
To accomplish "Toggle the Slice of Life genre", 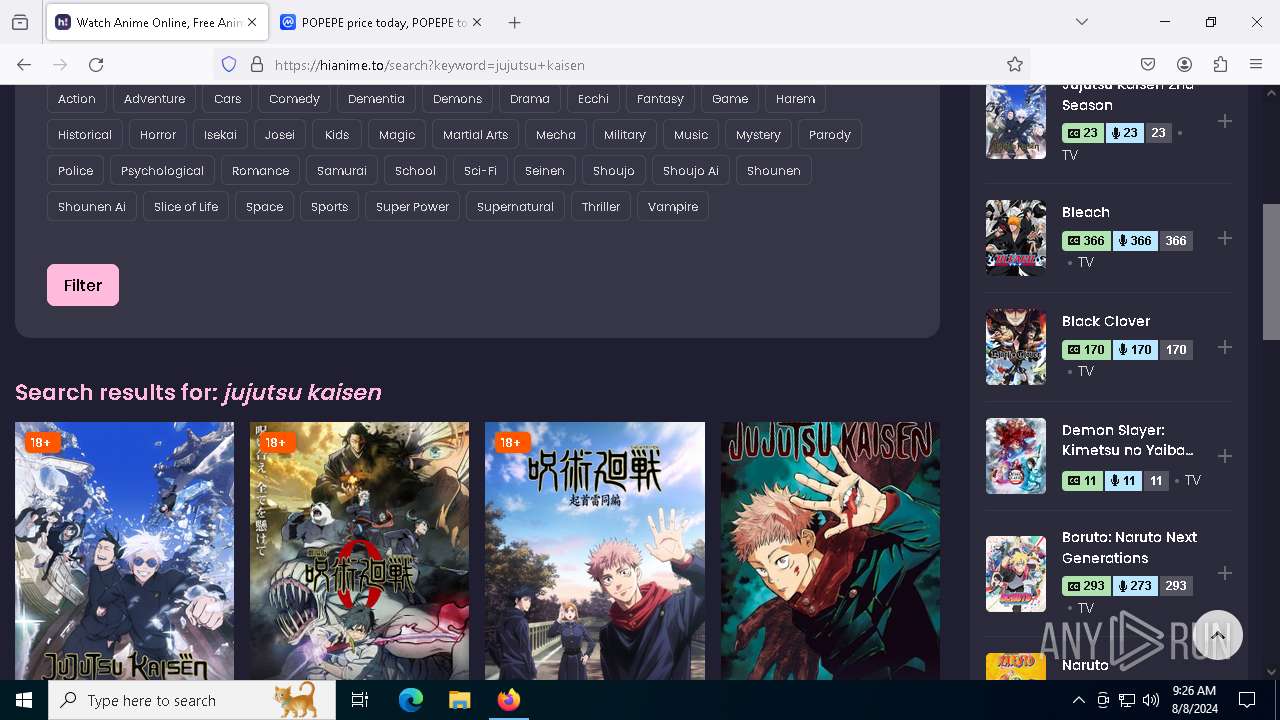I will point(186,207).
